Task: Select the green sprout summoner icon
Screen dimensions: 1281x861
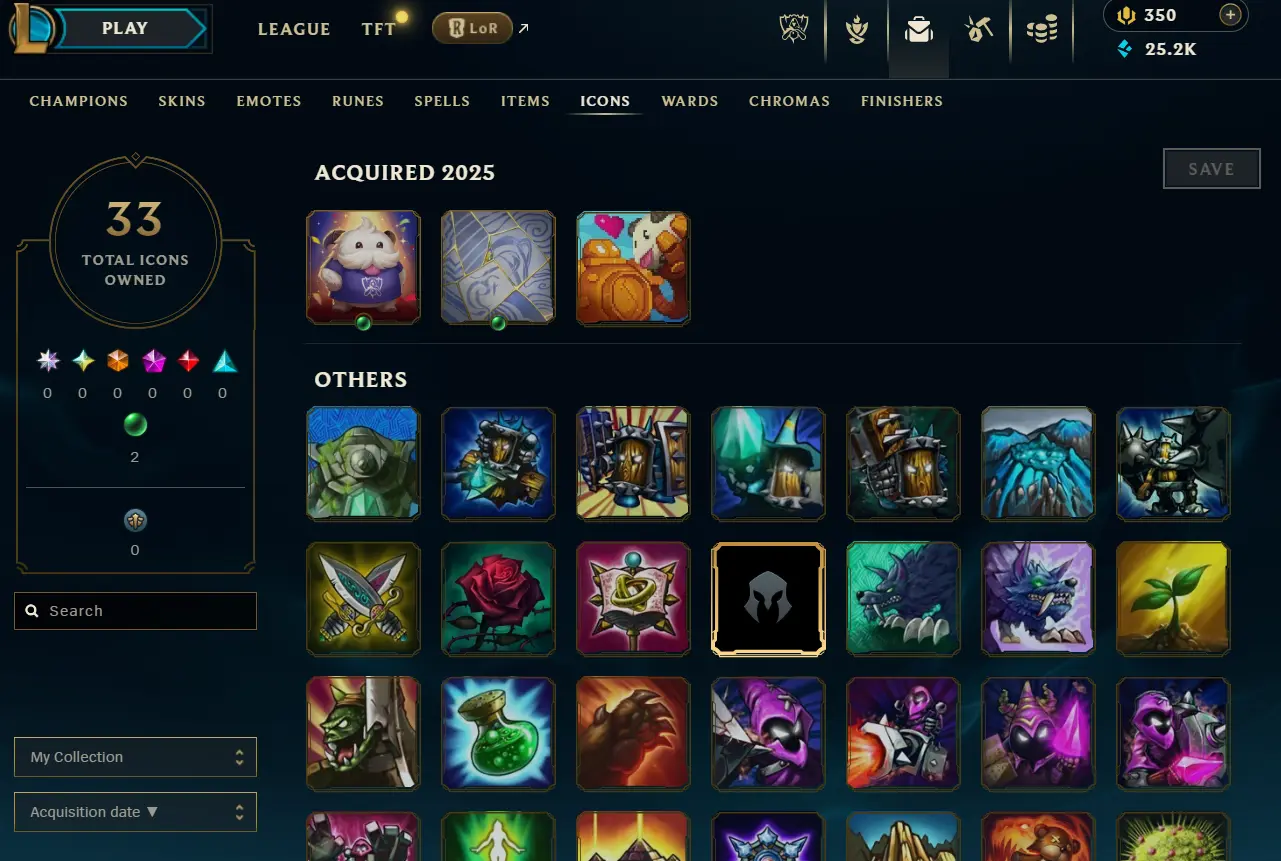Action: point(1173,599)
